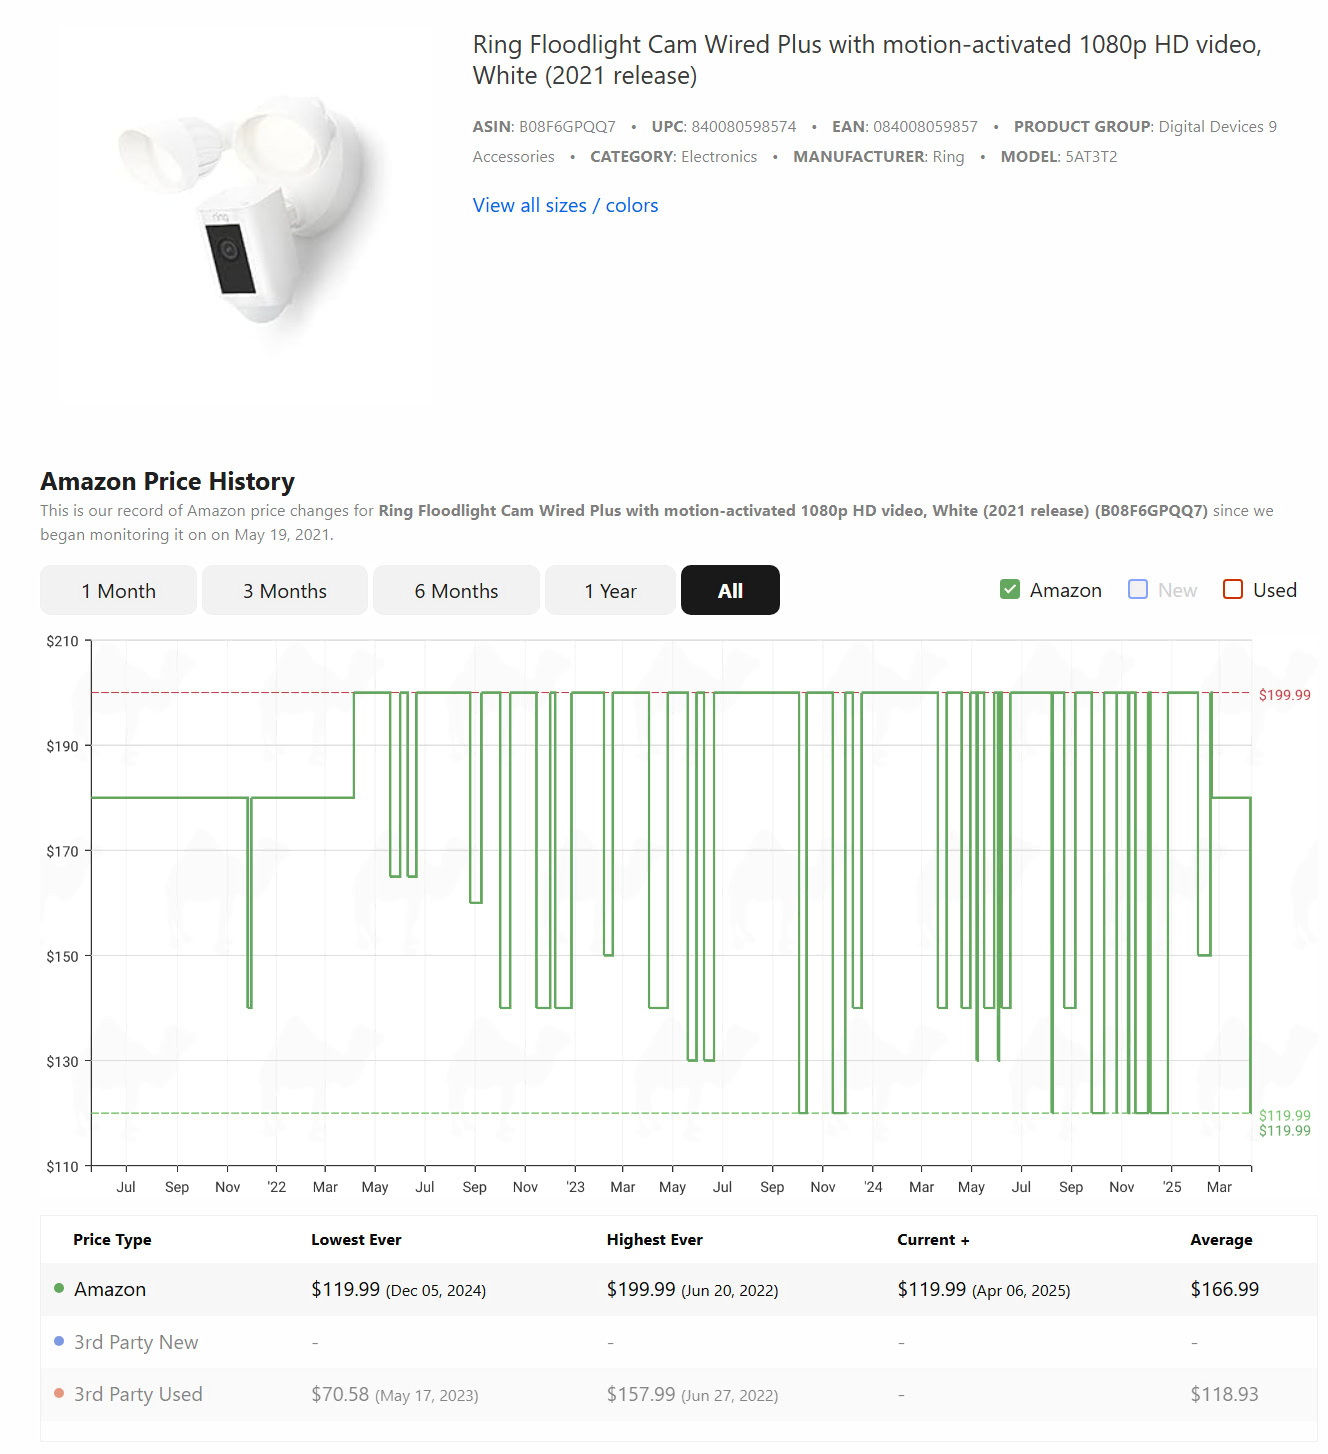Click the UPC value 840080598574
The width and height of the screenshot is (1328, 1454).
click(x=744, y=127)
